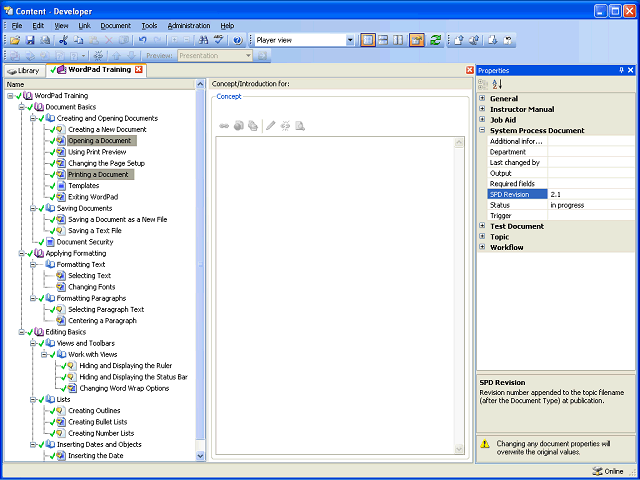This screenshot has height=480, width=640.
Task: Expand the Workflow category
Action: click(482, 247)
